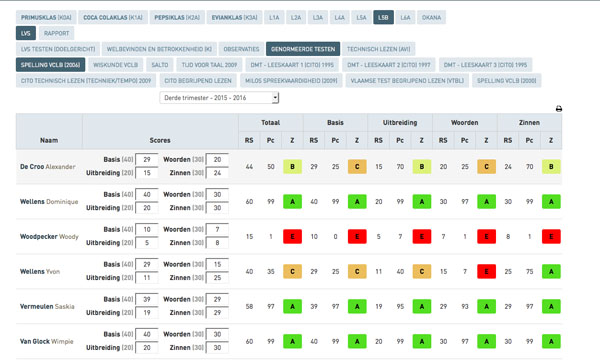Open the trimester dropdown 'Derde trimester - 2015 - 2016'

(x=219, y=98)
